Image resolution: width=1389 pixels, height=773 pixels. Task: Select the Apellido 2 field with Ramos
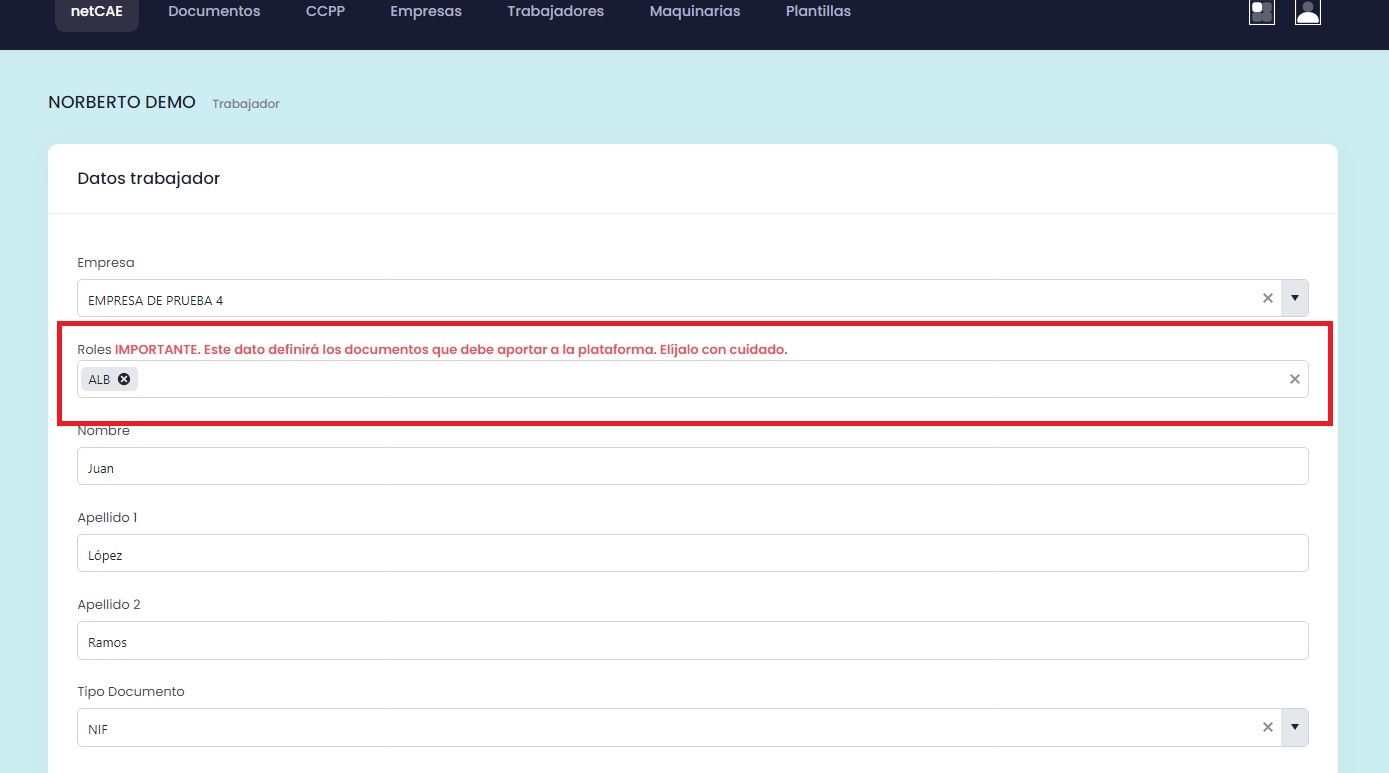point(692,641)
